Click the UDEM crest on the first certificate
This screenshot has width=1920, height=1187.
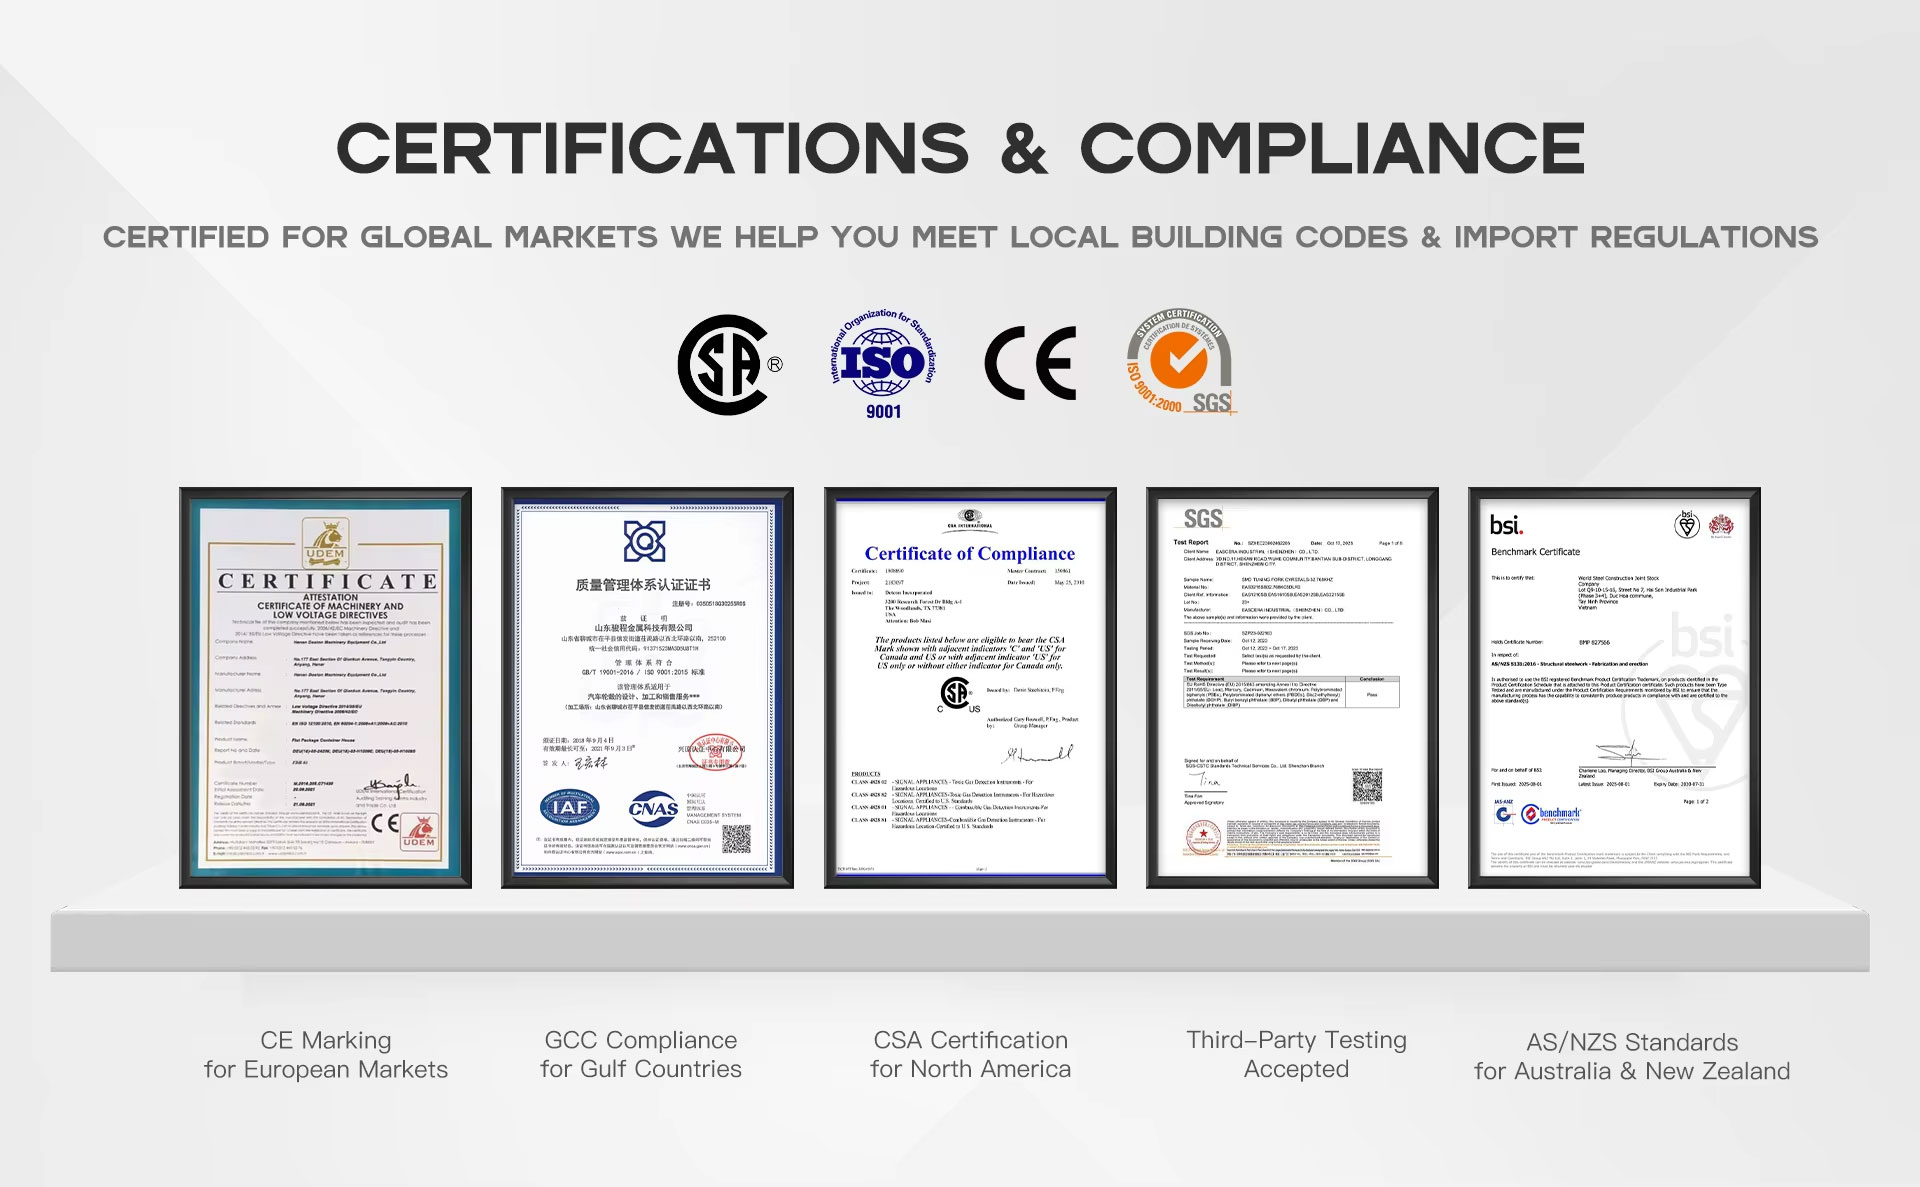(x=325, y=542)
